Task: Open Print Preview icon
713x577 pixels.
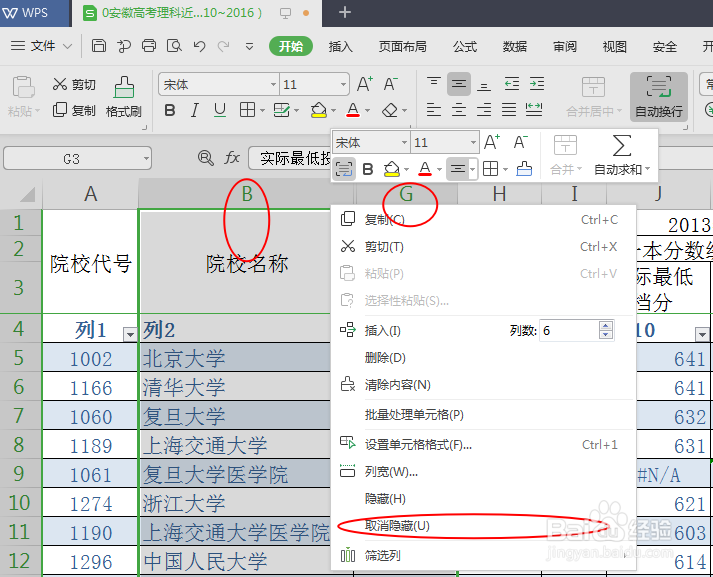Action: click(174, 46)
